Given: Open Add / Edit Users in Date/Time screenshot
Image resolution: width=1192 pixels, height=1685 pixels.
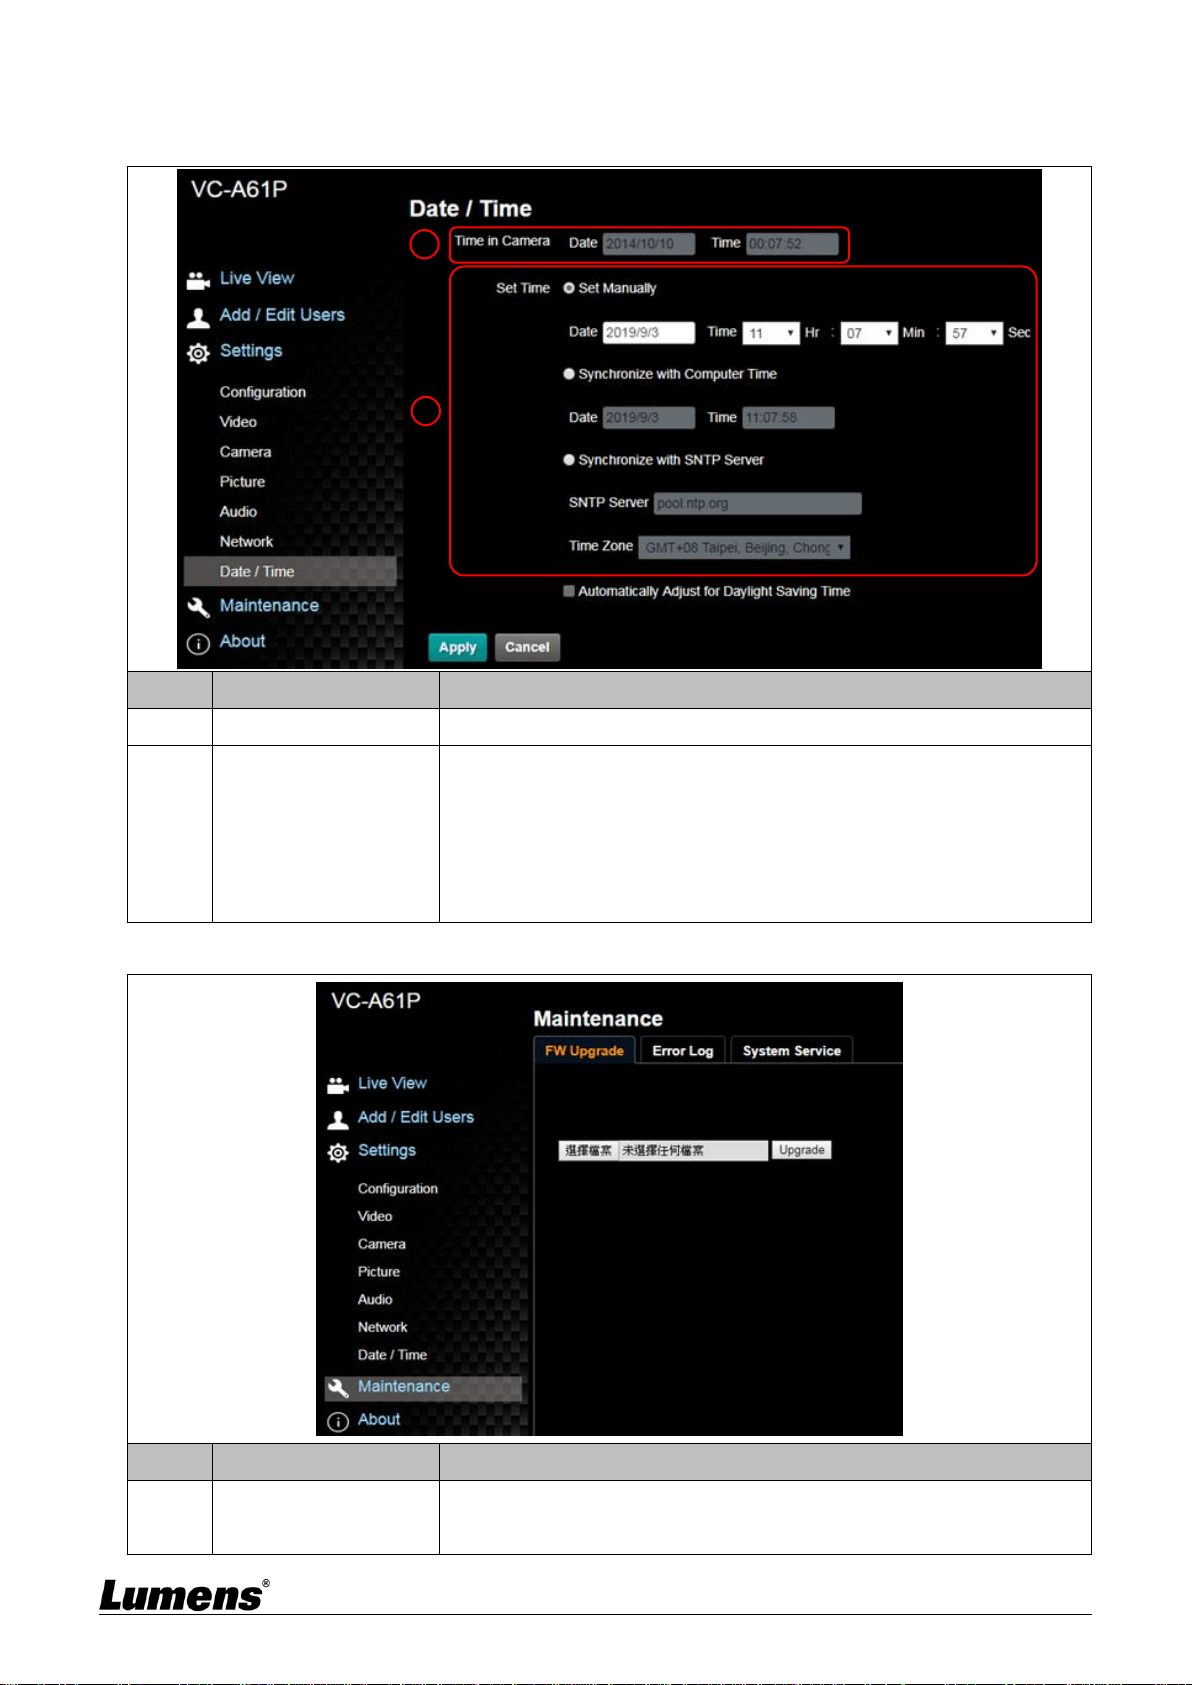Looking at the screenshot, I should 282,315.
